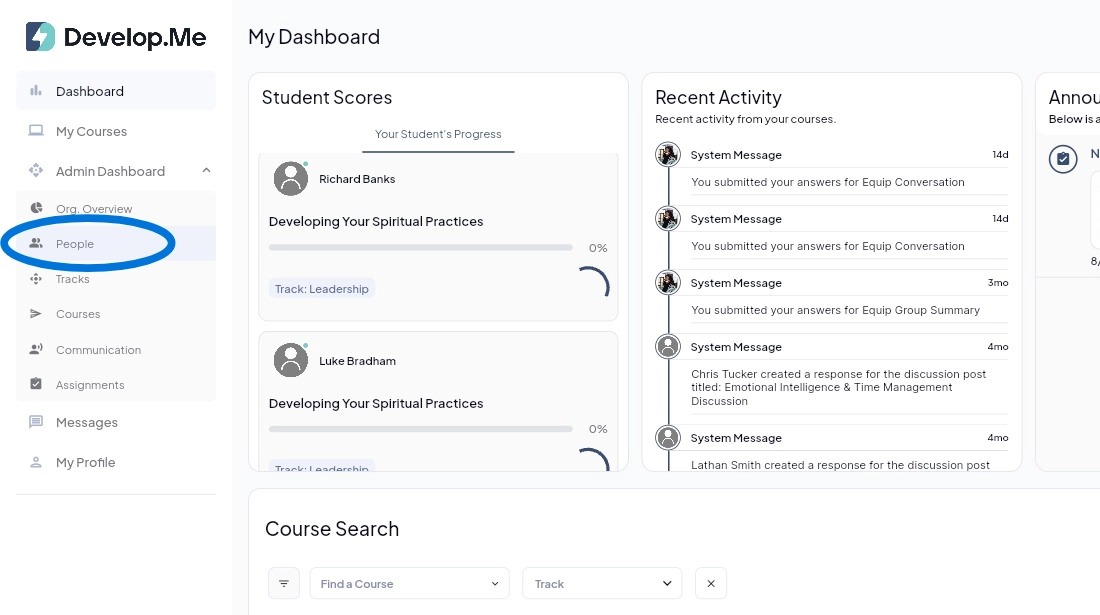Click the Track: Leadership tag for Richard Banks
1100x615 pixels.
tap(322, 289)
